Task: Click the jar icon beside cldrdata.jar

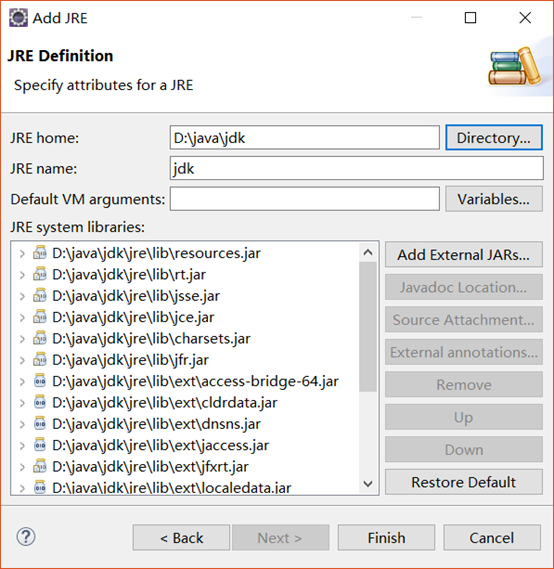Action: click(x=40, y=402)
